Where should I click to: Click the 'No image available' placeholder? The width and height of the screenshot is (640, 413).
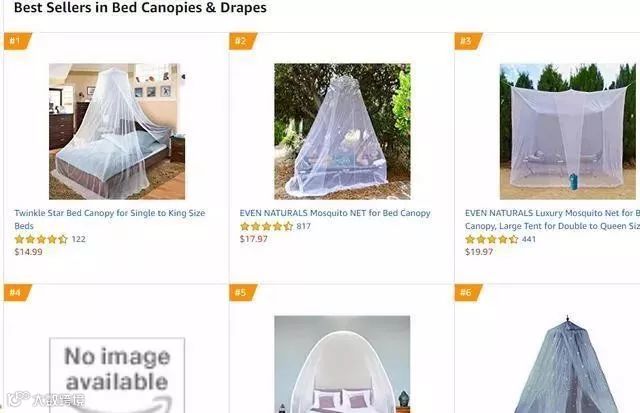(x=117, y=375)
